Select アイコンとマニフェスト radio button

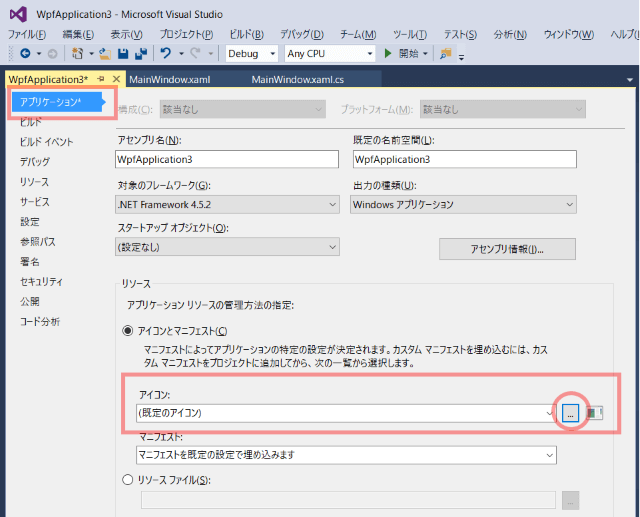pos(128,331)
